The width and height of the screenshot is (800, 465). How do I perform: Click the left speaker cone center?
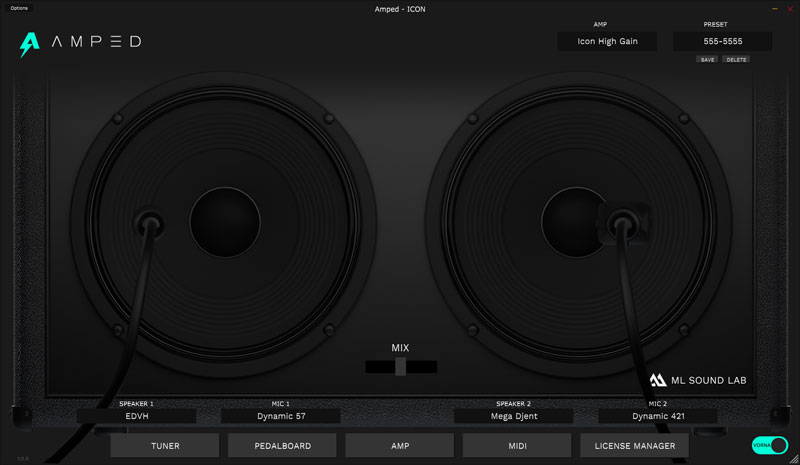tap(225, 222)
